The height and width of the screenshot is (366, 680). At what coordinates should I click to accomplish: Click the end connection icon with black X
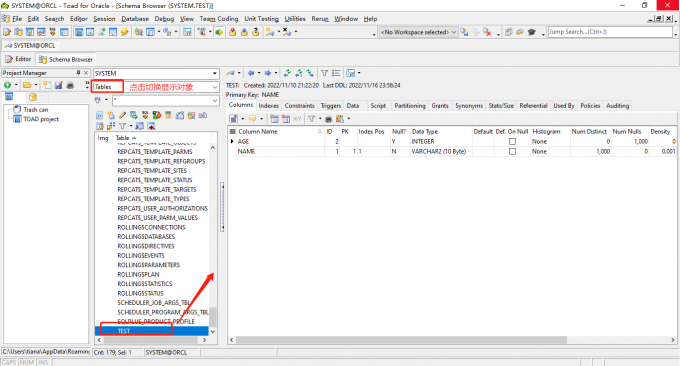287,32
